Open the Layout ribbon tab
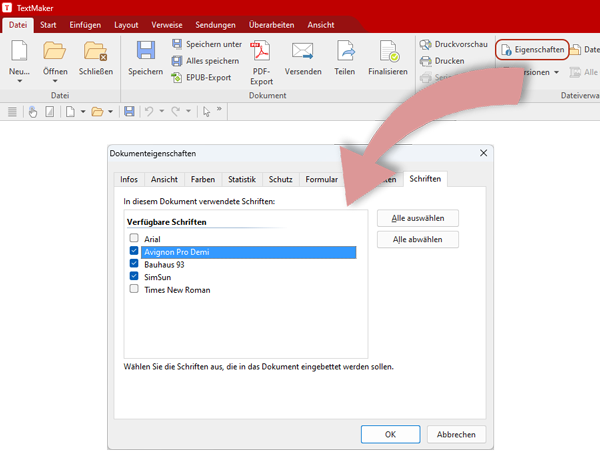Viewport: 600px width, 453px height. coord(126,25)
